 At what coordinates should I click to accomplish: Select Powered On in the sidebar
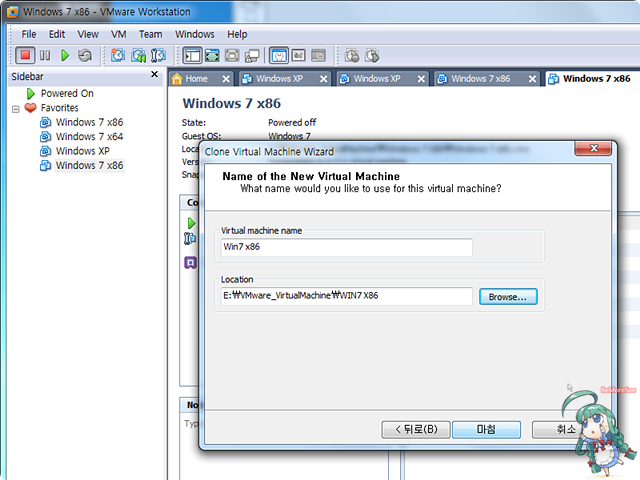pos(67,93)
